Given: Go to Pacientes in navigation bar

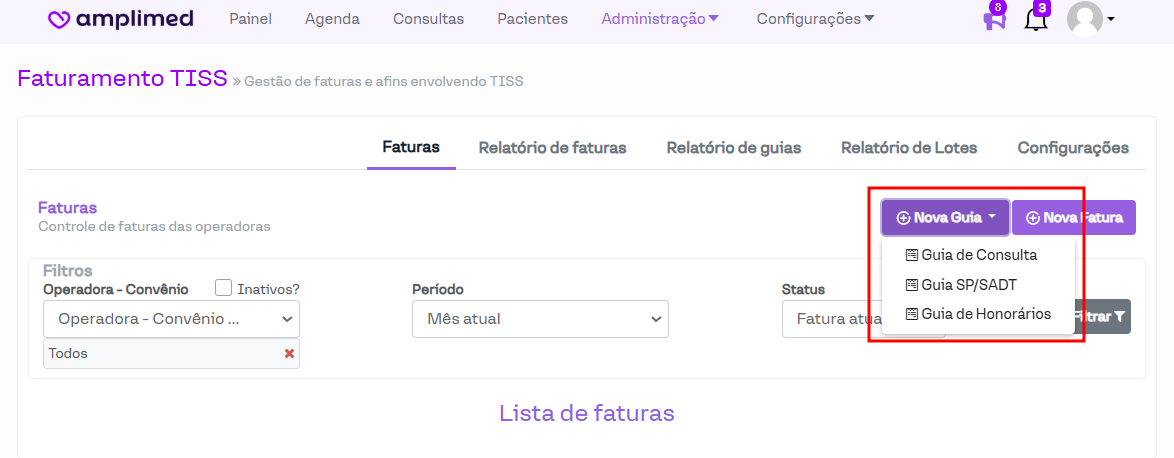Looking at the screenshot, I should point(532,19).
